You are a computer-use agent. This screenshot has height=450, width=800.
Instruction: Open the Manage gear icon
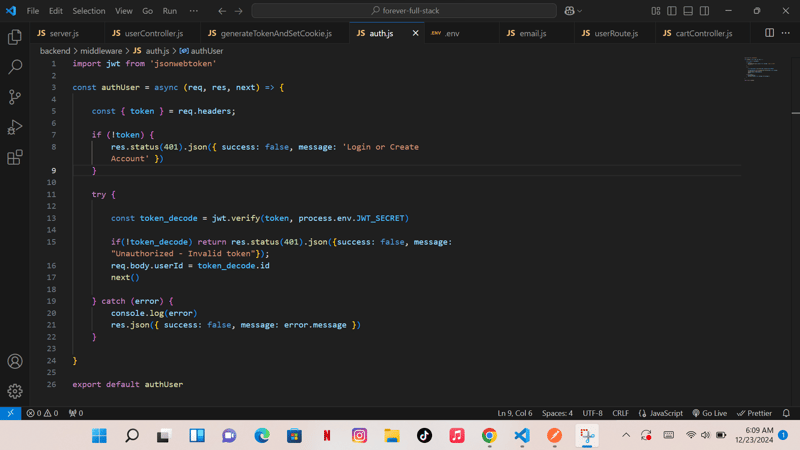[x=15, y=391]
